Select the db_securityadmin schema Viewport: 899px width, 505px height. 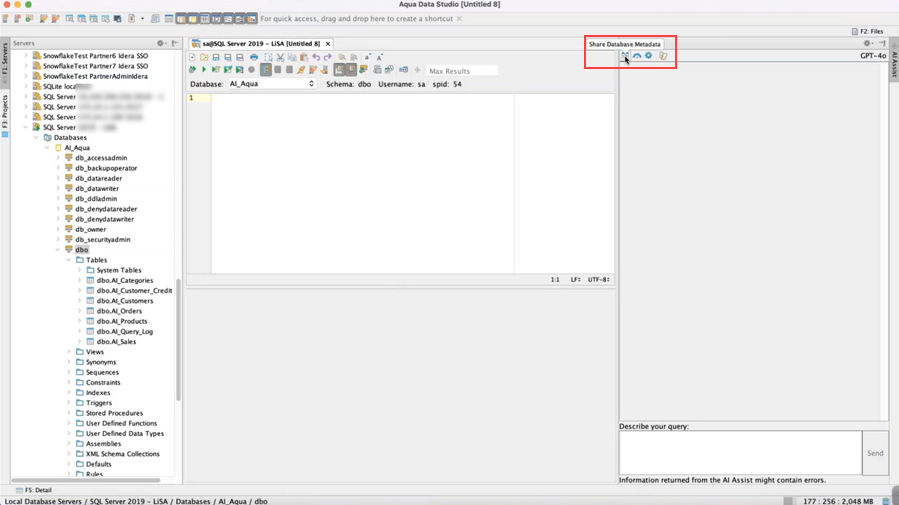(103, 240)
